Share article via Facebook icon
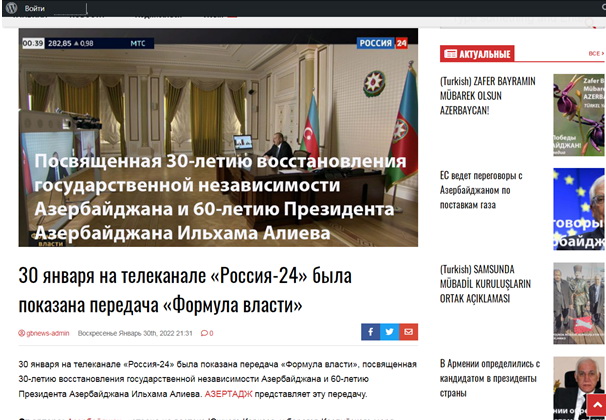This screenshot has height=420, width=606. (x=370, y=332)
